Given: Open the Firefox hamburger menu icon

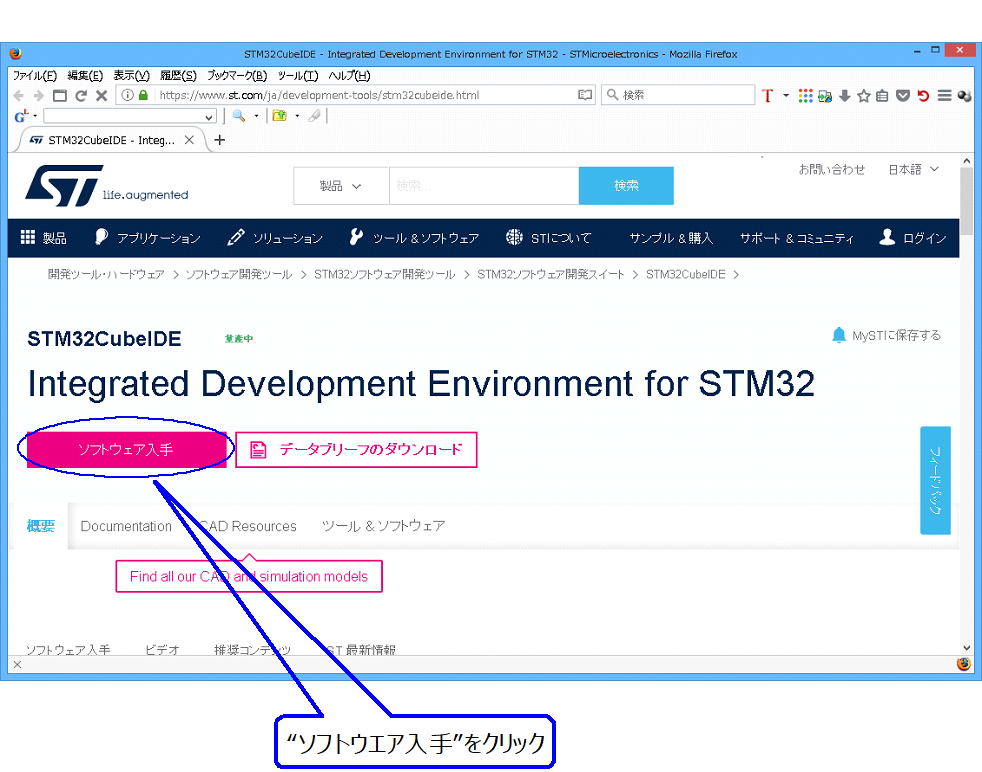Looking at the screenshot, I should pos(945,95).
